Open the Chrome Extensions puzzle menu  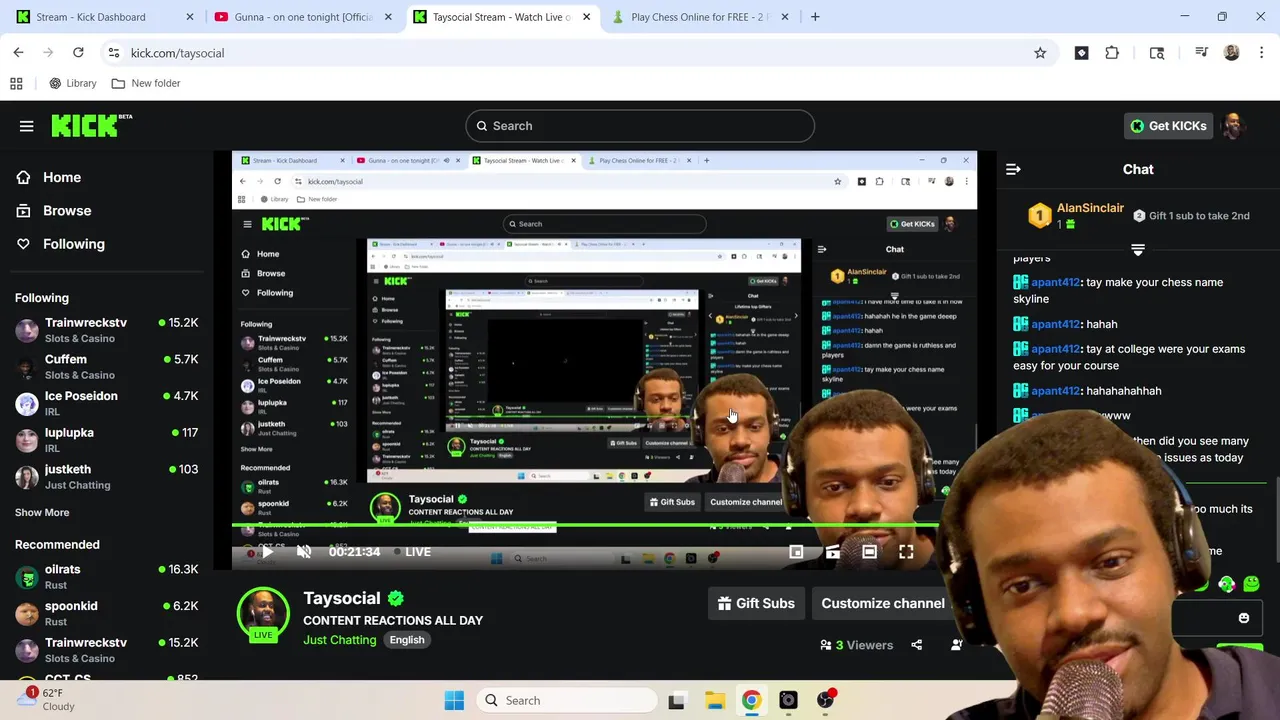(x=1112, y=53)
